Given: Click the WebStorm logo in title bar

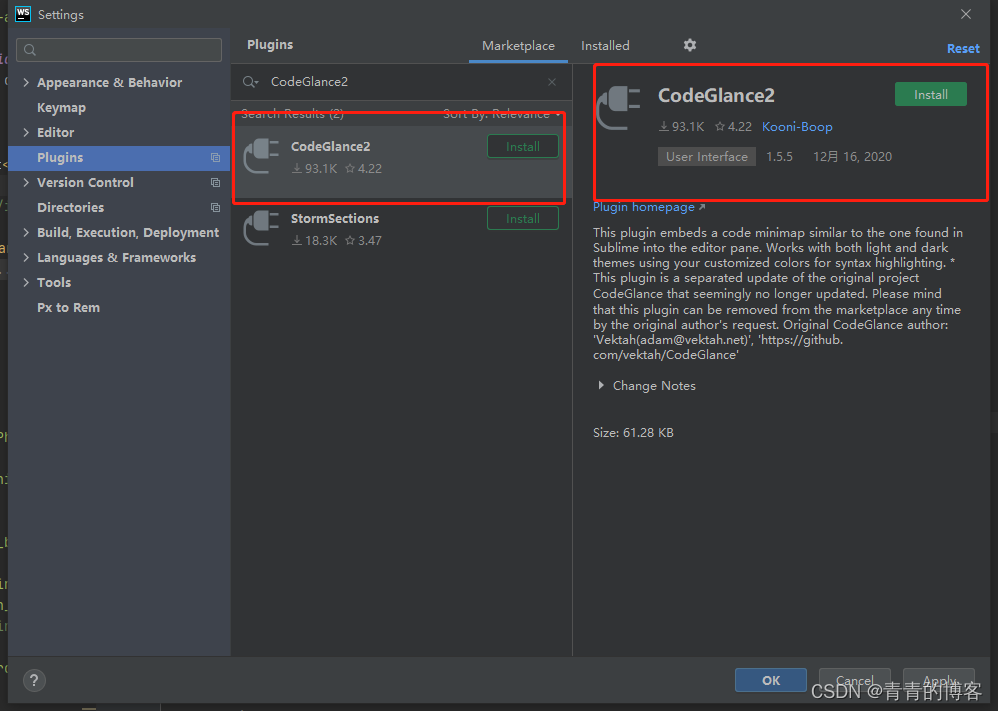Looking at the screenshot, I should pyautogui.click(x=23, y=14).
